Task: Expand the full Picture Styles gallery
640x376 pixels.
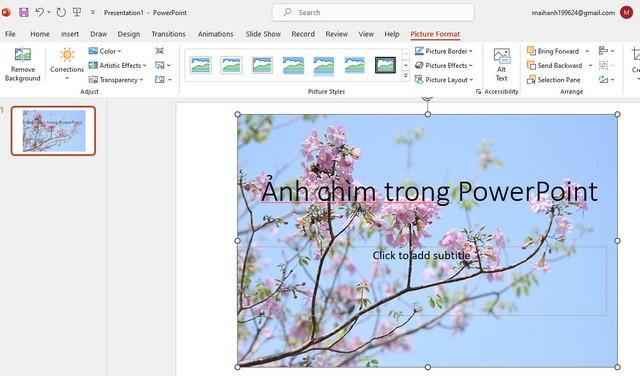Action: click(405, 76)
